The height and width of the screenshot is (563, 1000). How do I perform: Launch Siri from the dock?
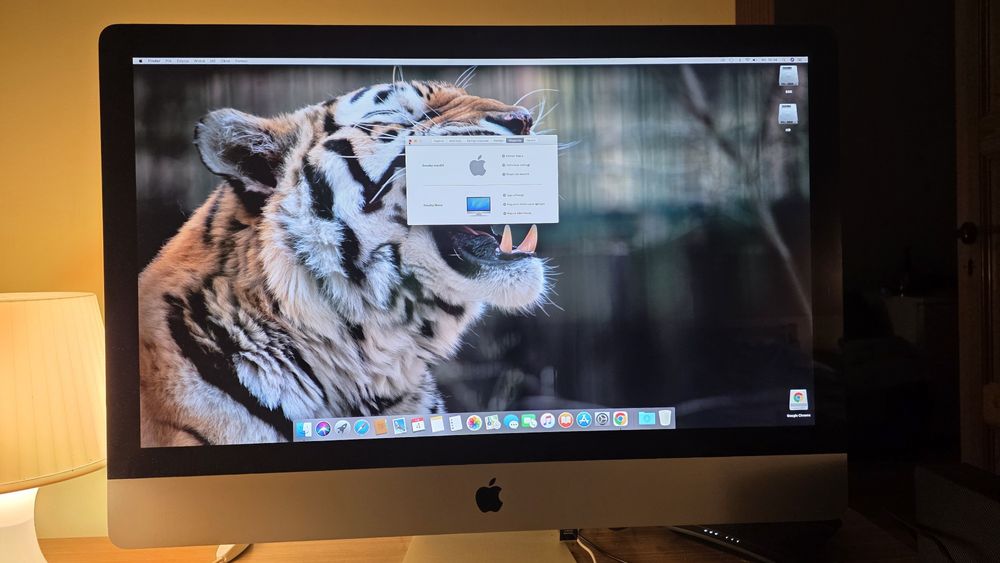[323, 428]
